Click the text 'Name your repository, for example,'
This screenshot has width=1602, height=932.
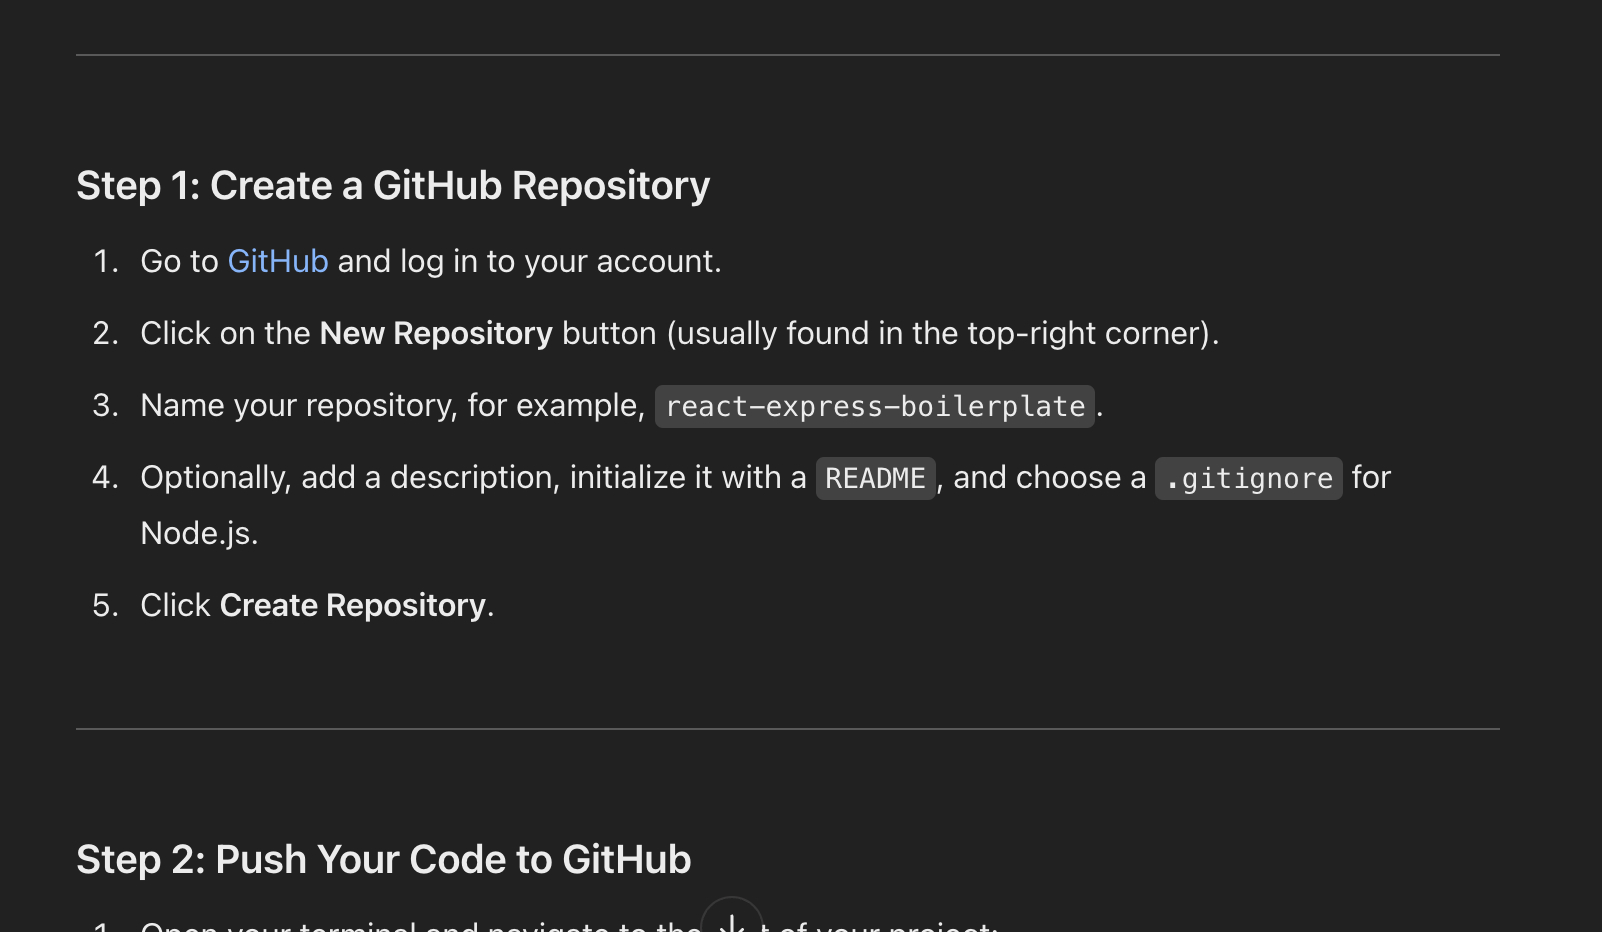click(393, 405)
